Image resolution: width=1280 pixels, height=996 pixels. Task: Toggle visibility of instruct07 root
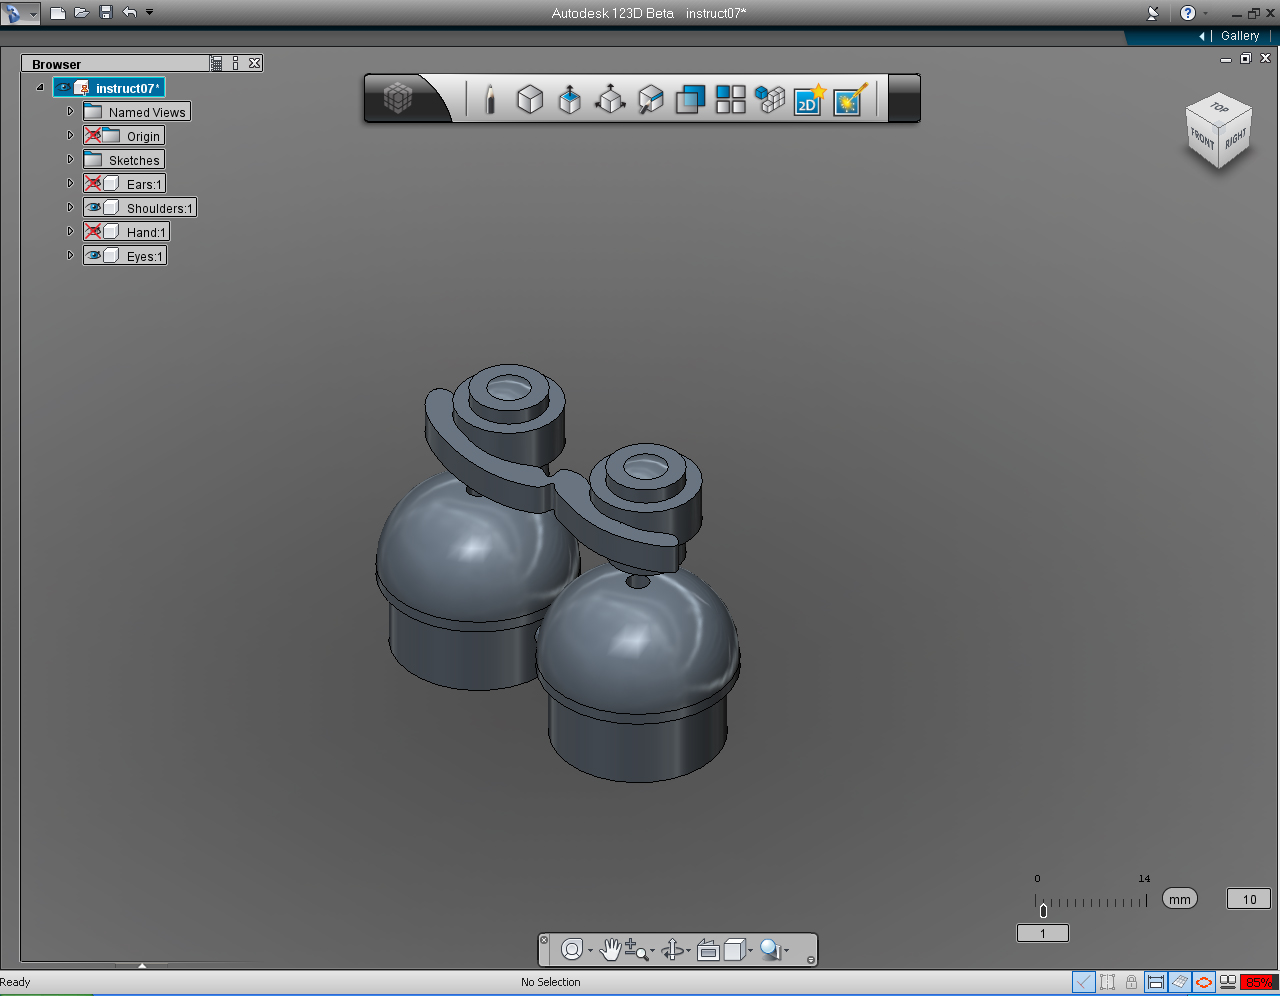(x=64, y=88)
